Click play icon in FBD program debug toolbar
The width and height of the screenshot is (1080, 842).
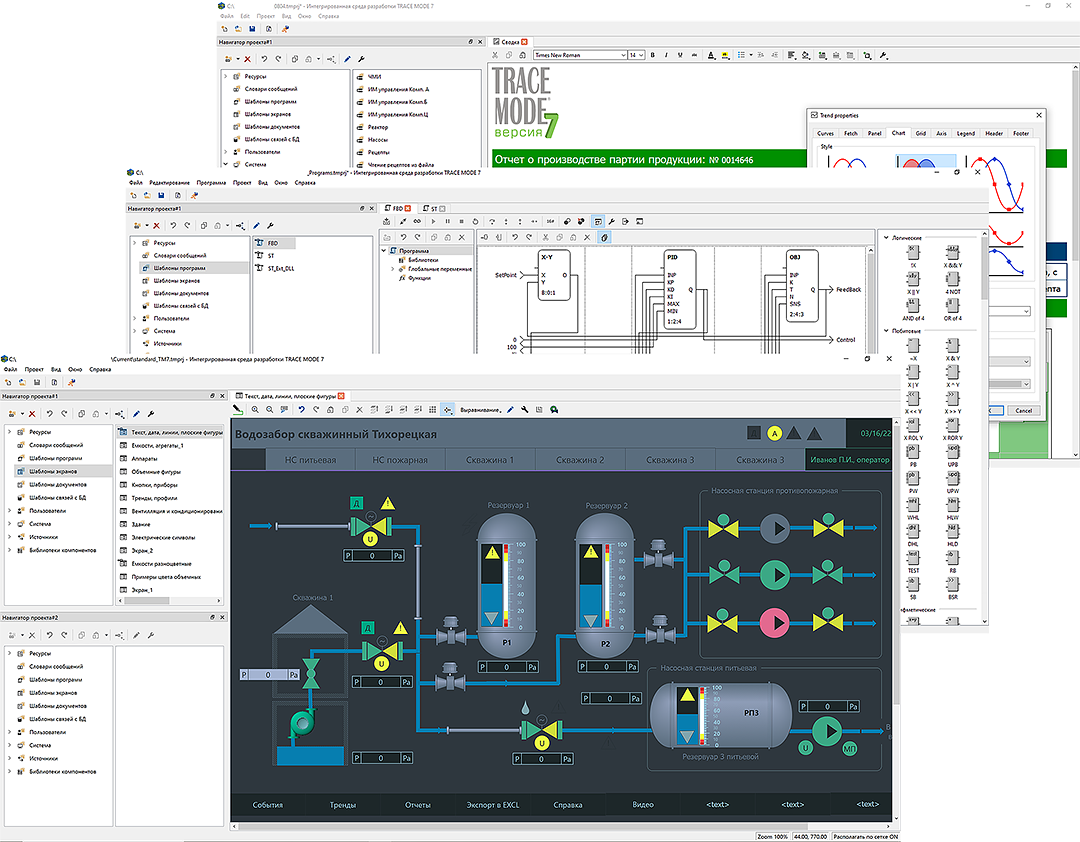coord(433,221)
